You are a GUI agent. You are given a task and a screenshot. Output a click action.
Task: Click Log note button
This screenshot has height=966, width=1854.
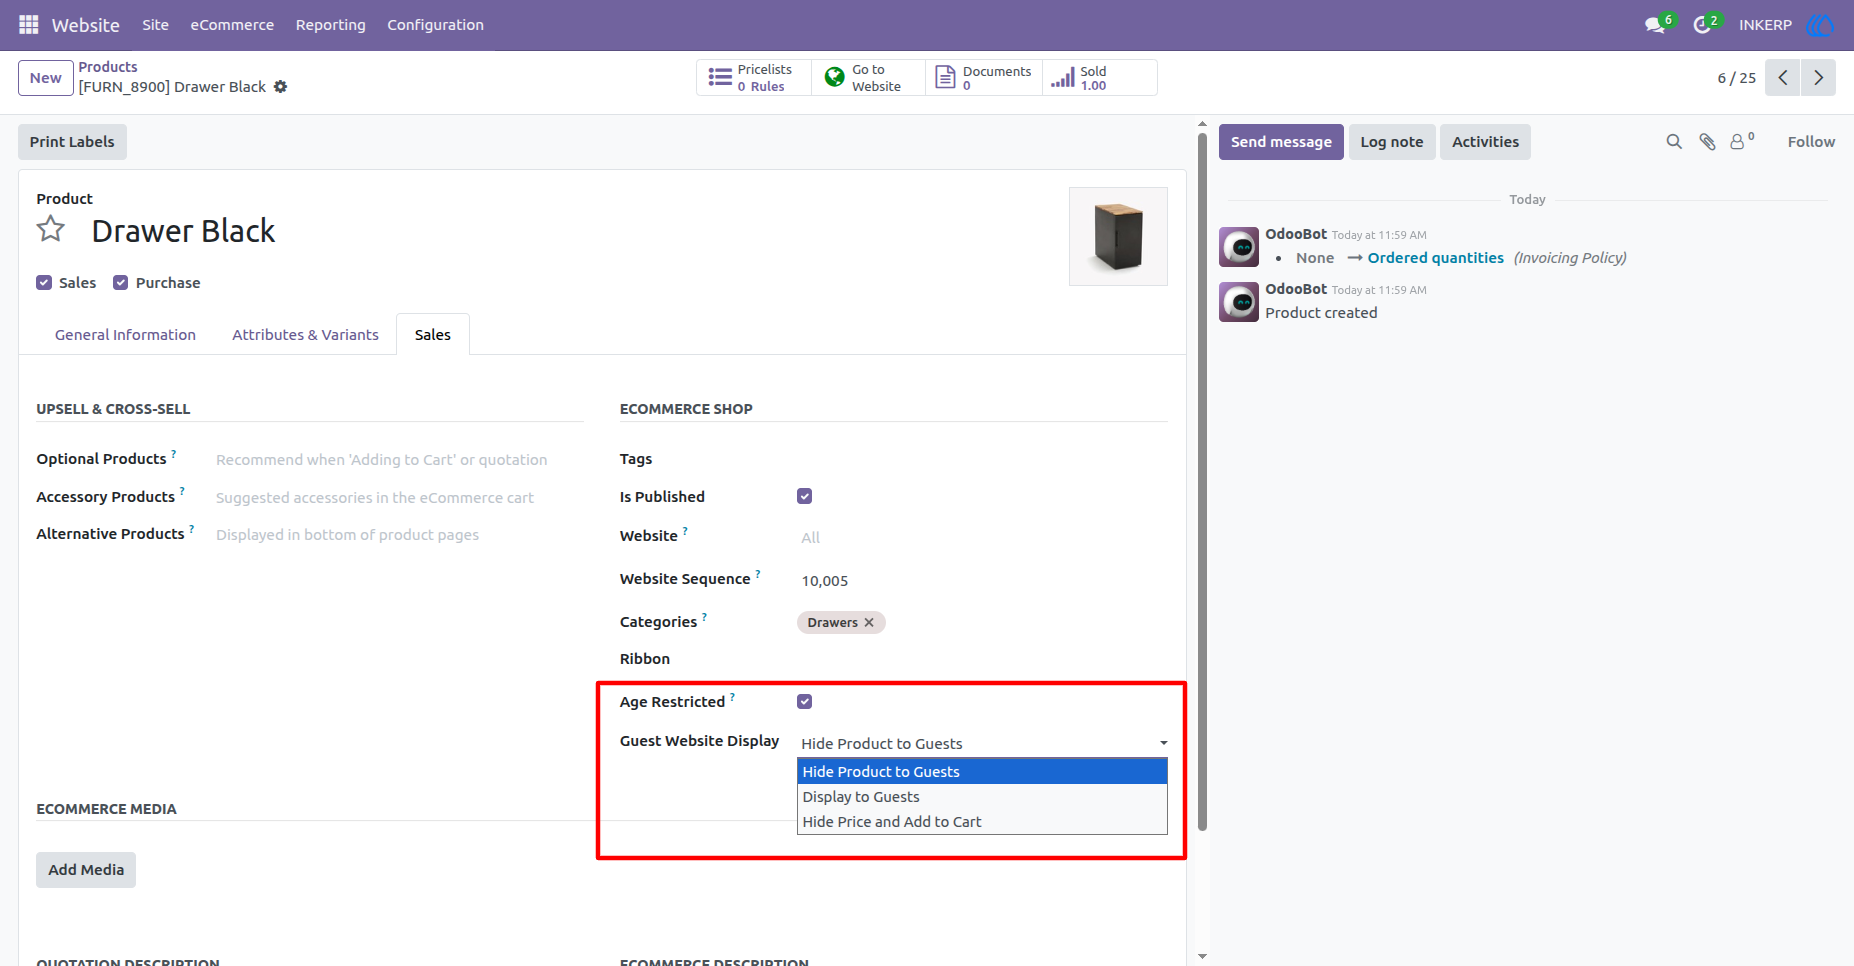point(1392,142)
